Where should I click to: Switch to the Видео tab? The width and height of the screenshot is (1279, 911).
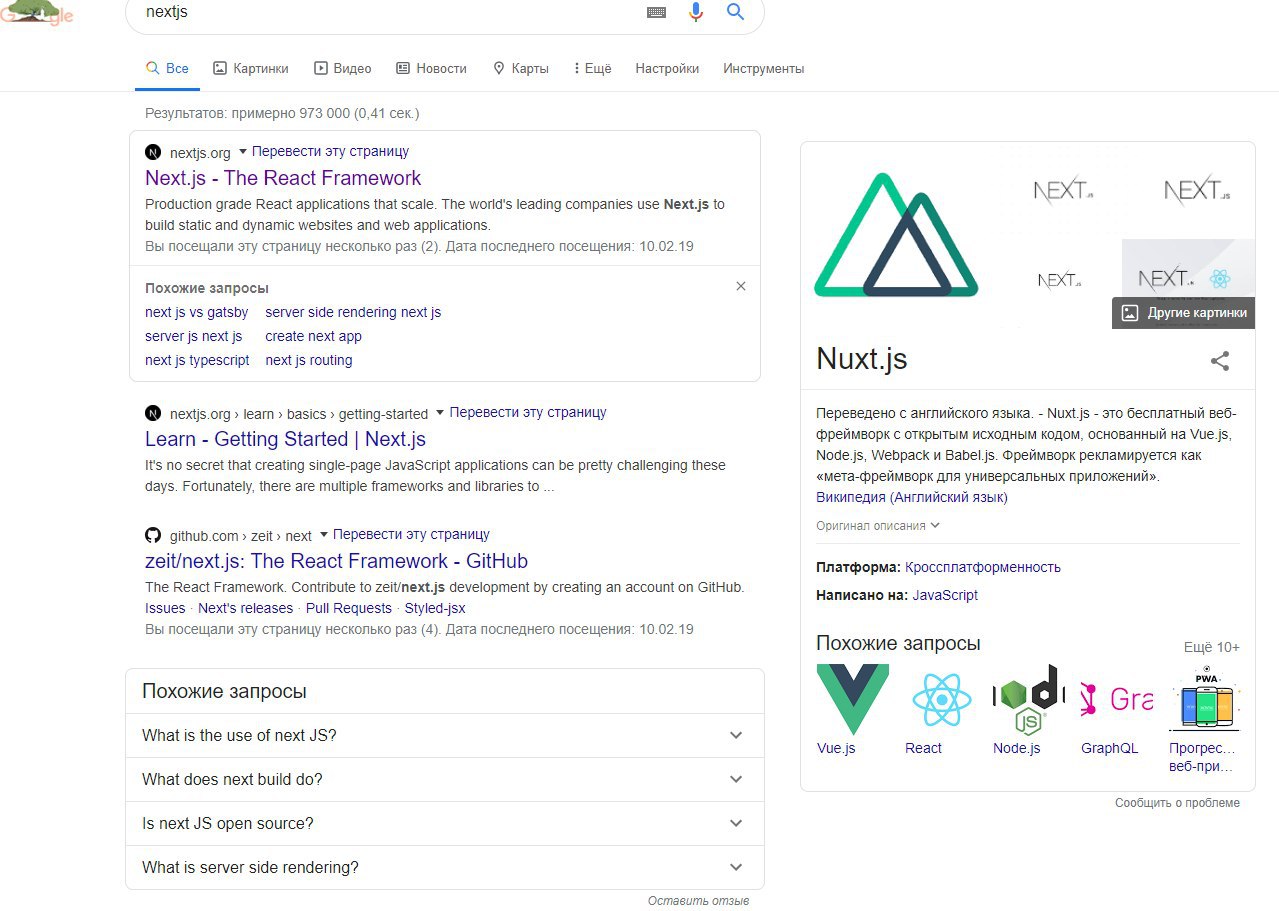click(342, 68)
